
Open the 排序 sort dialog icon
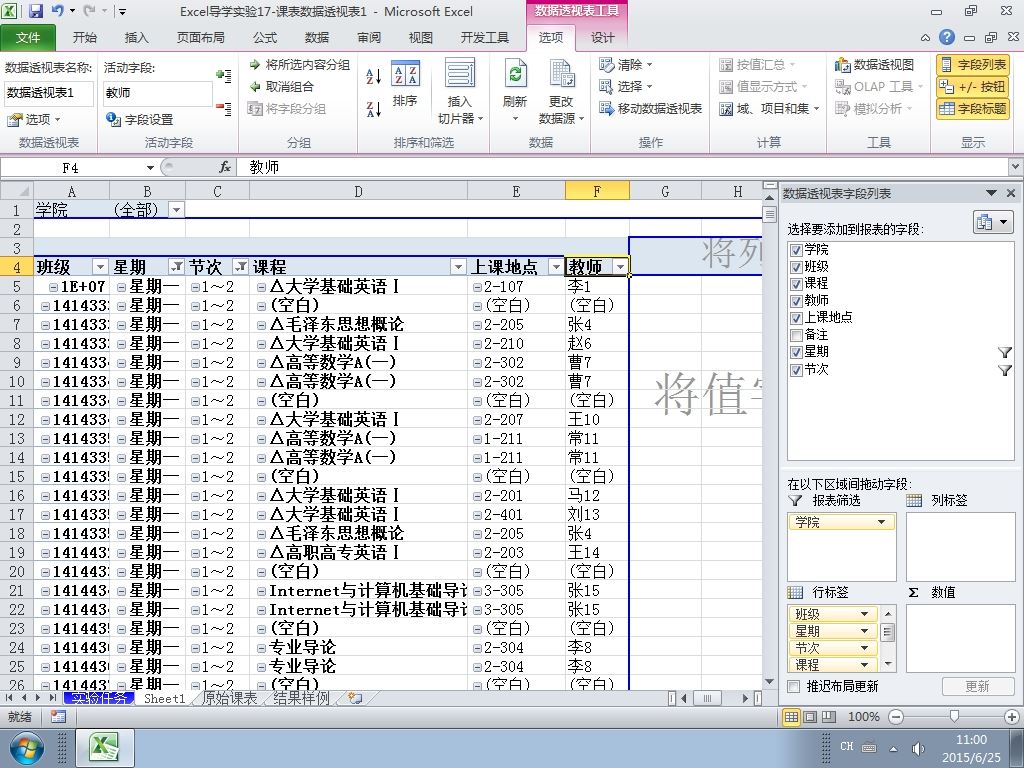[x=405, y=84]
